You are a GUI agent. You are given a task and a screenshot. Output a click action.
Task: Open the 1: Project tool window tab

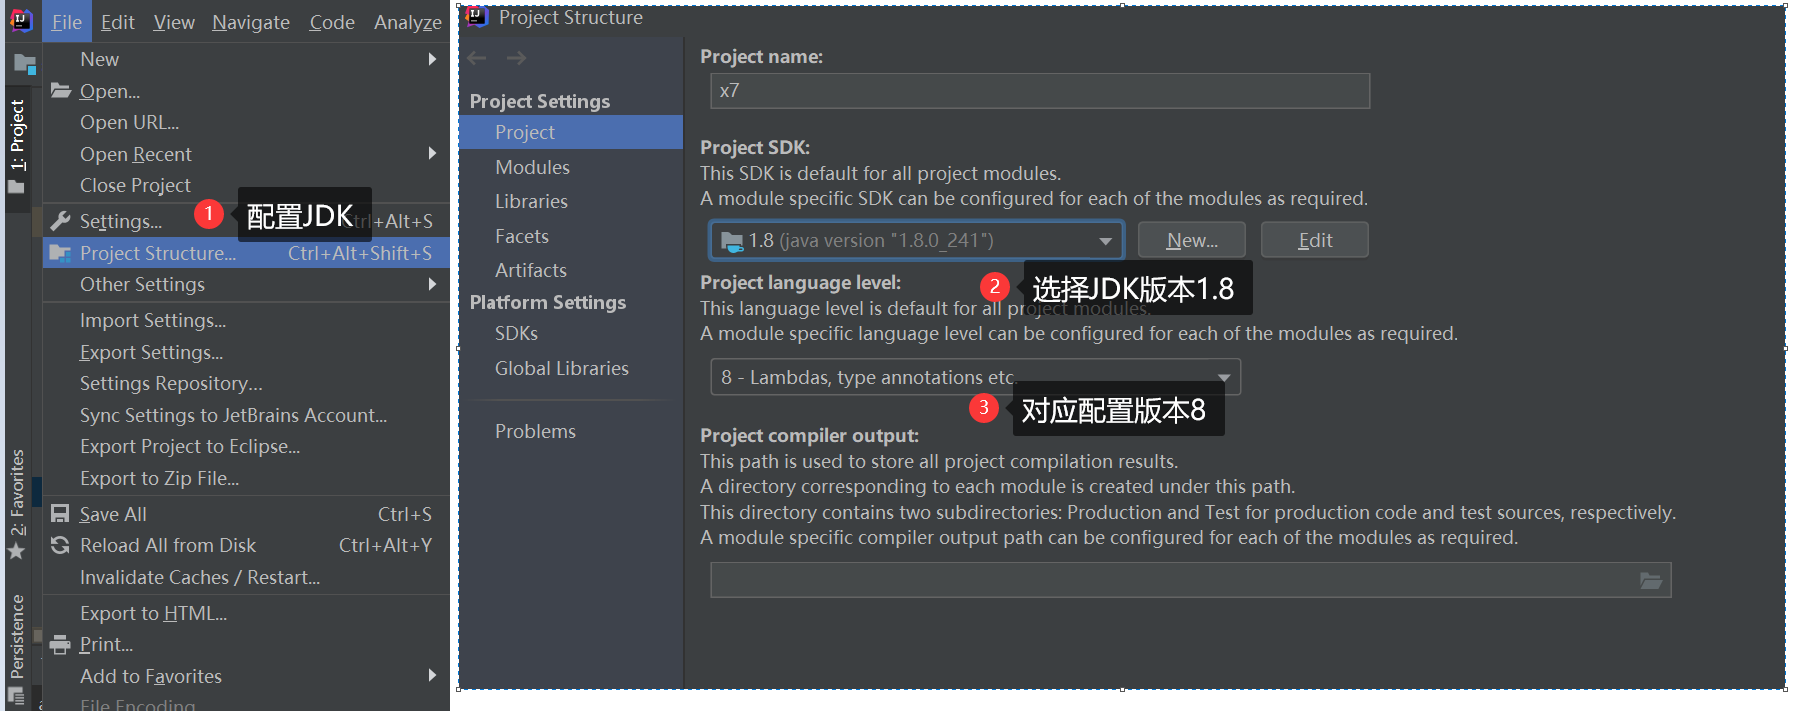[x=17, y=135]
